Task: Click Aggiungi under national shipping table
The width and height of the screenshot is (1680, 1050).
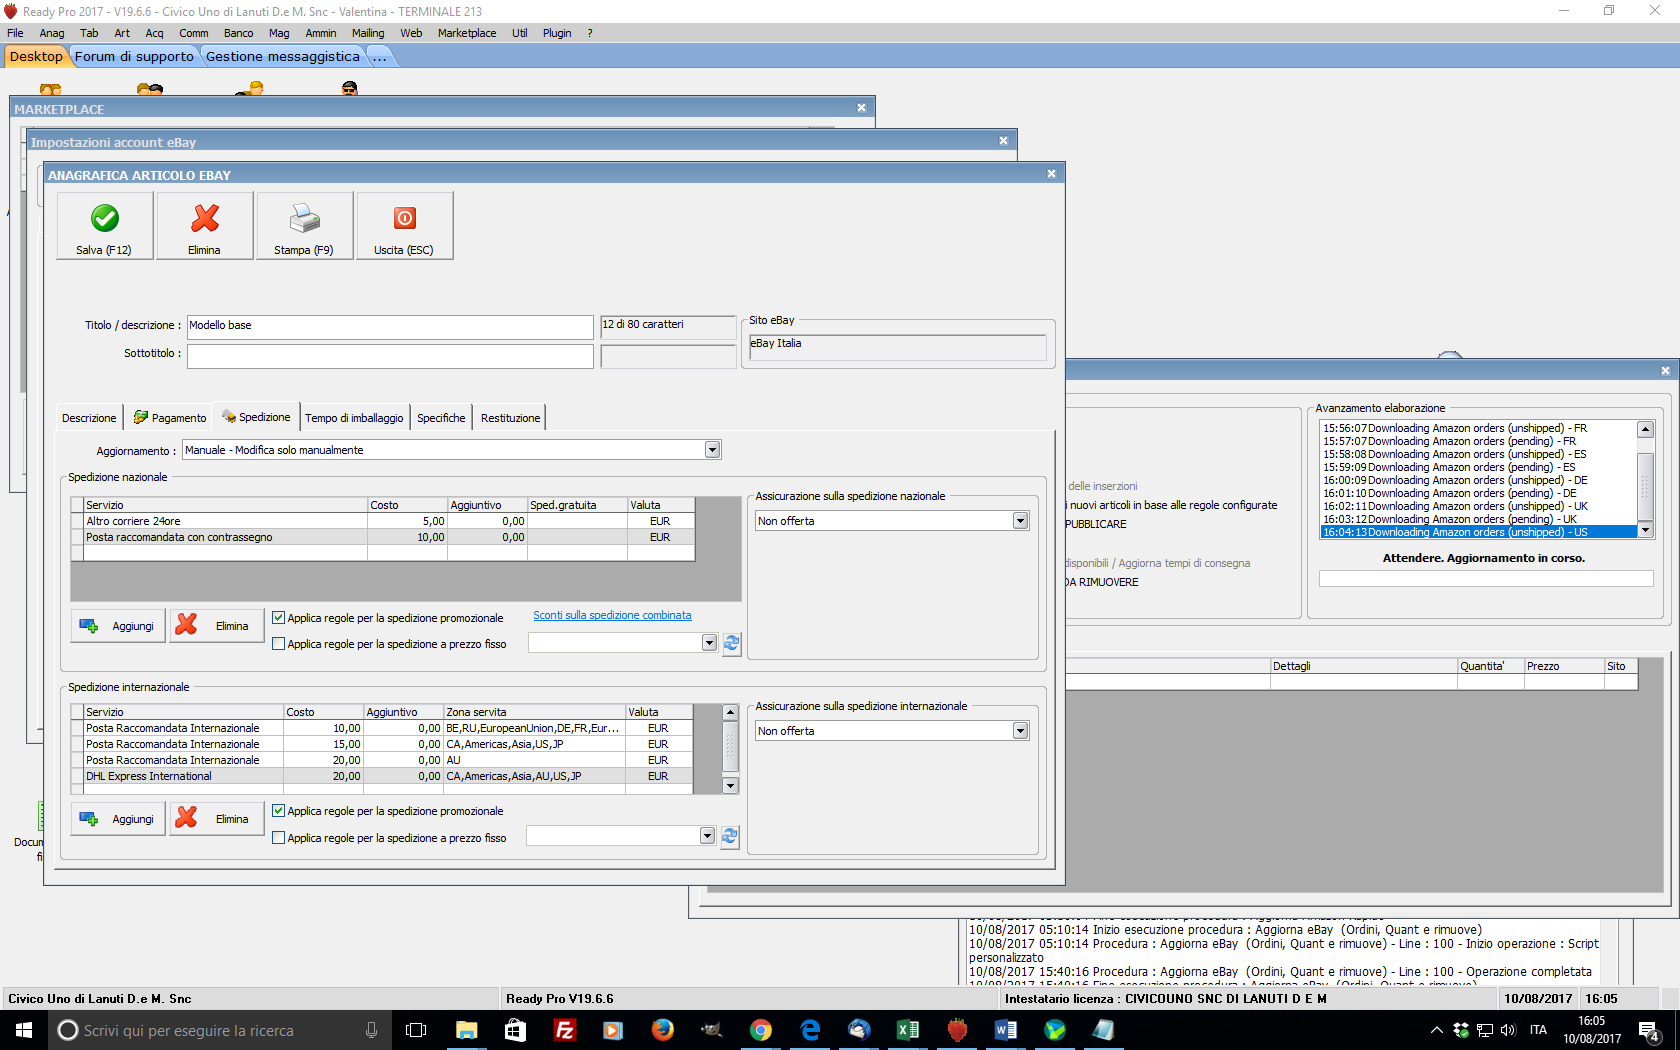Action: tap(118, 626)
